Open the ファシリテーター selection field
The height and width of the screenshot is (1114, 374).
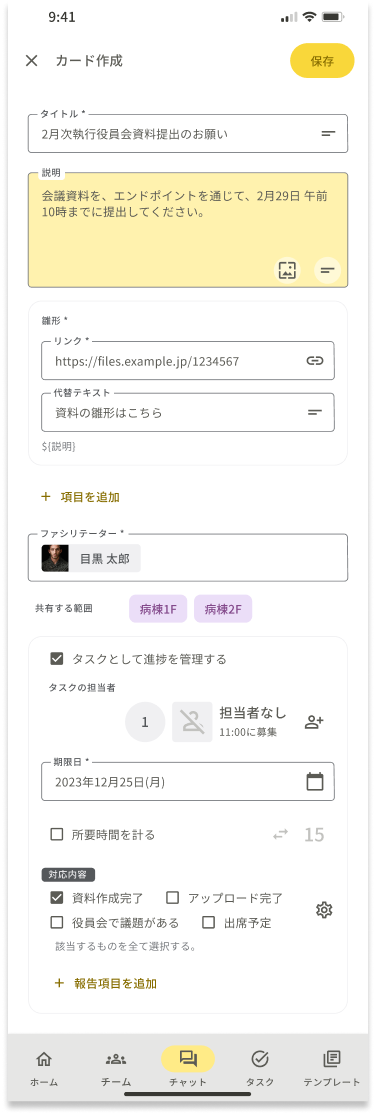(x=188, y=558)
